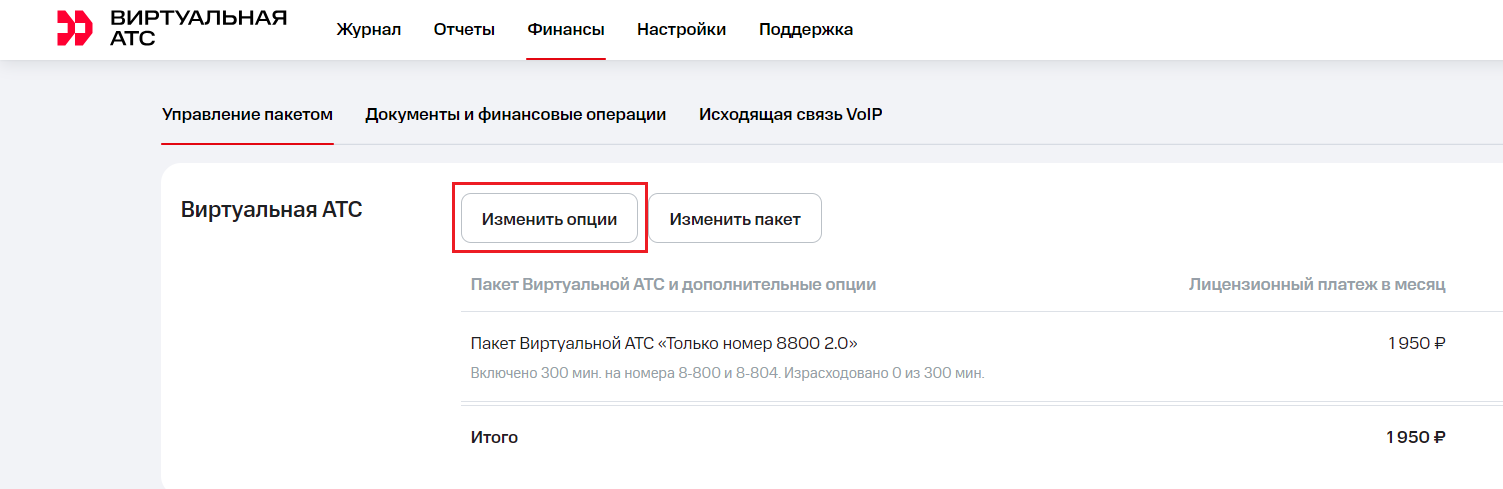The height and width of the screenshot is (489, 1503).
Task: Open the Журнал menu item
Action: click(369, 30)
